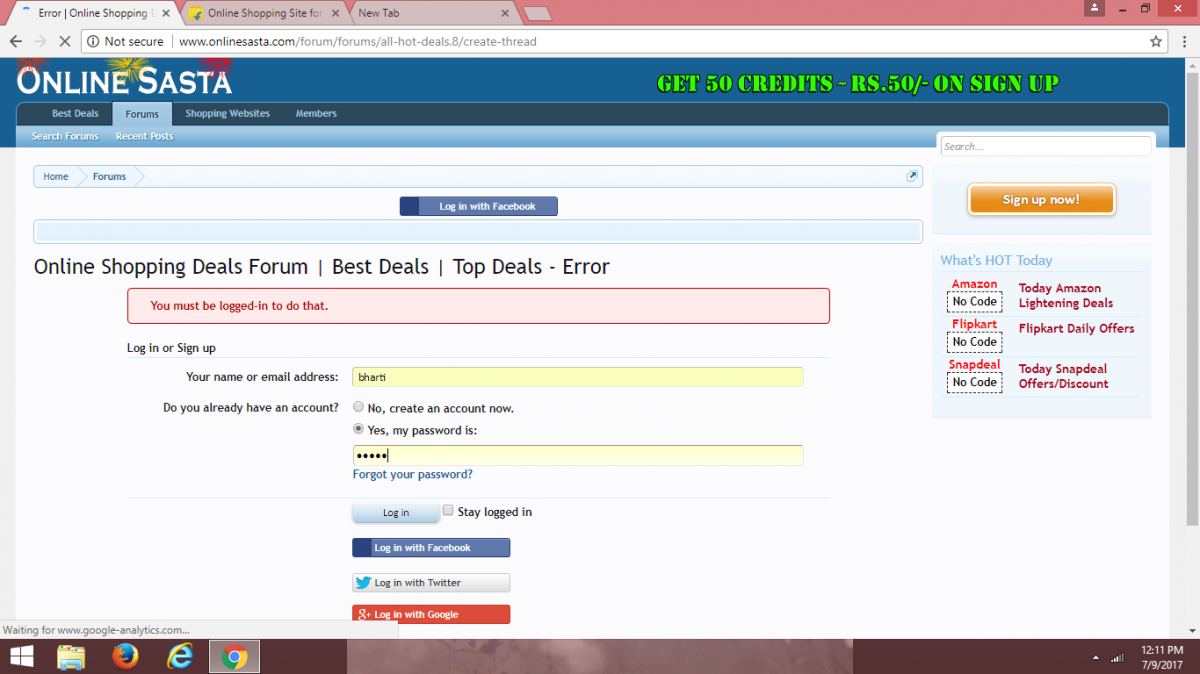Launch File Explorer from the taskbar

click(71, 656)
